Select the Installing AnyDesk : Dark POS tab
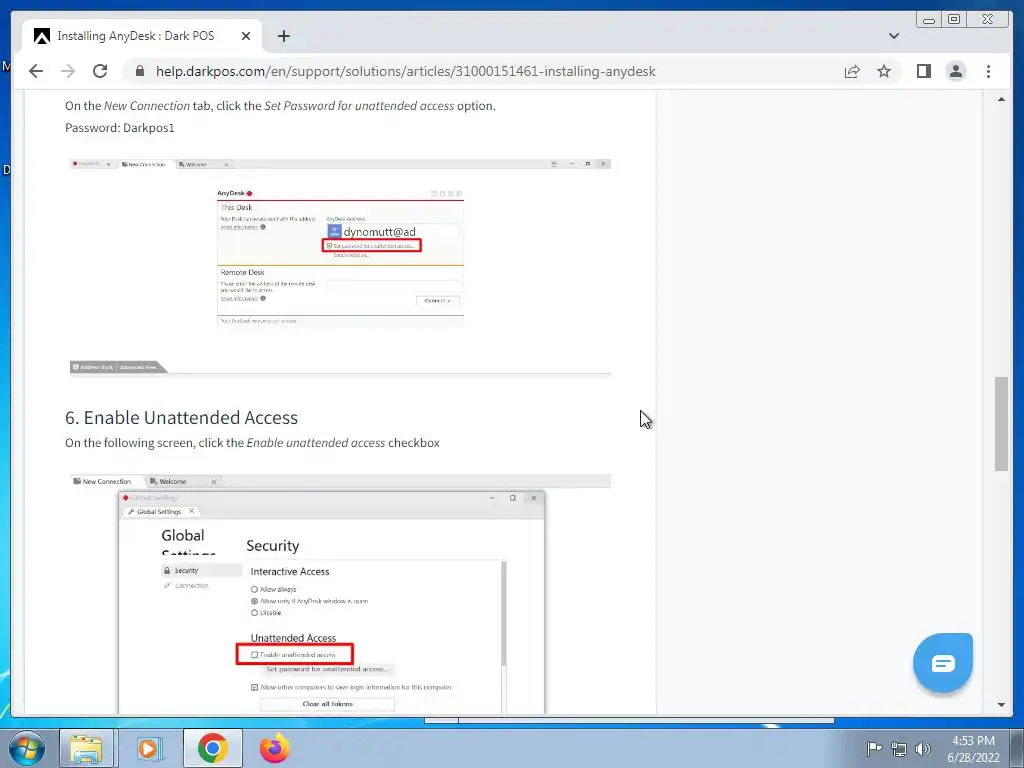 pos(142,36)
